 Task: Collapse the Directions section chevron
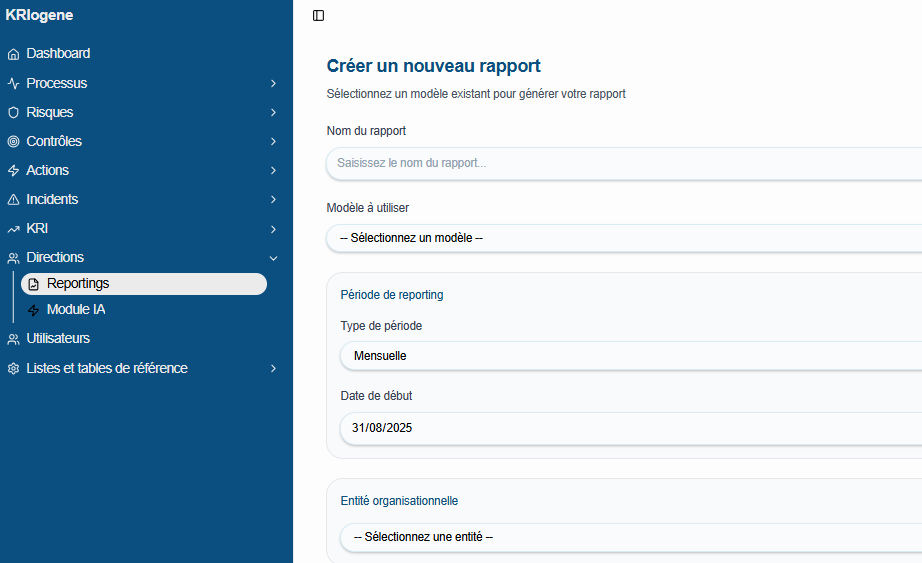pos(273,258)
